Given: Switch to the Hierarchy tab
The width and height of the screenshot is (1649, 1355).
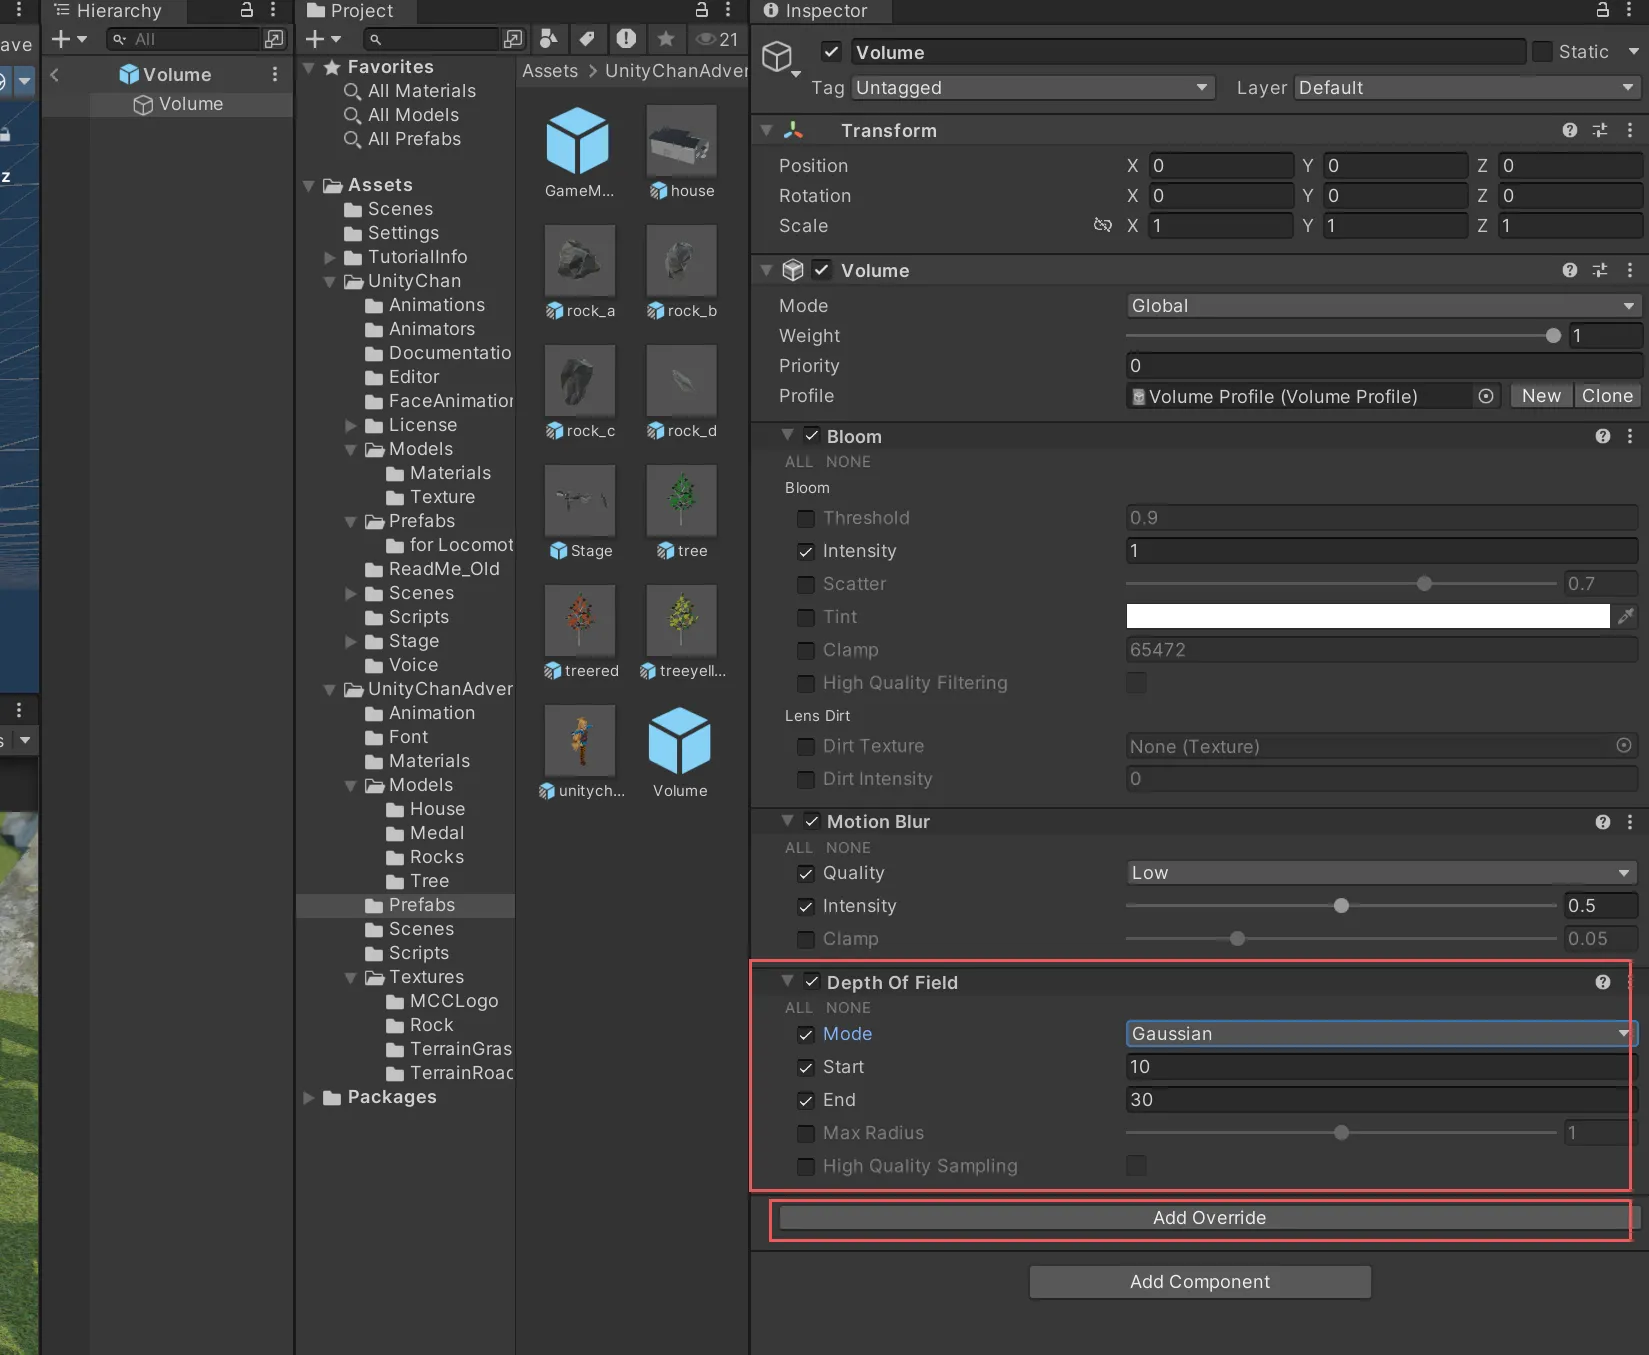Looking at the screenshot, I should pyautogui.click(x=108, y=11).
